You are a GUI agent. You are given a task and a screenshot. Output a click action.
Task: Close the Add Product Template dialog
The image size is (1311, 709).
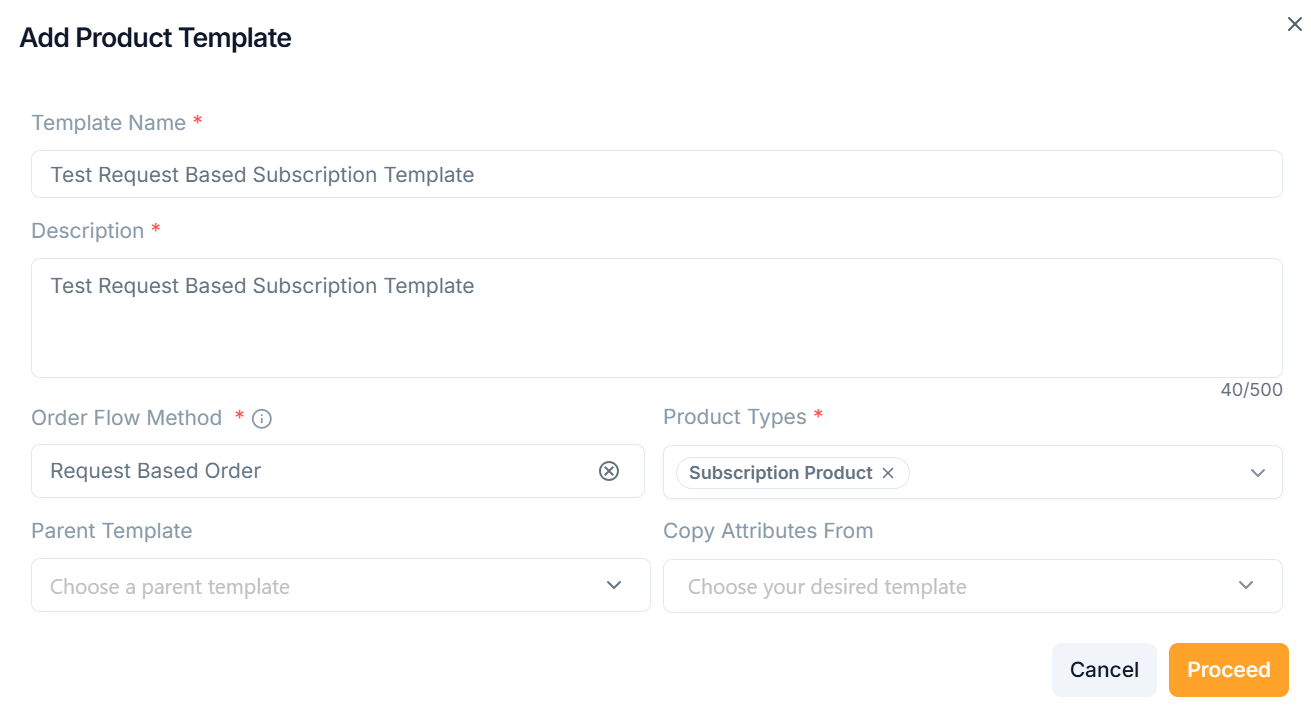[1294, 25]
